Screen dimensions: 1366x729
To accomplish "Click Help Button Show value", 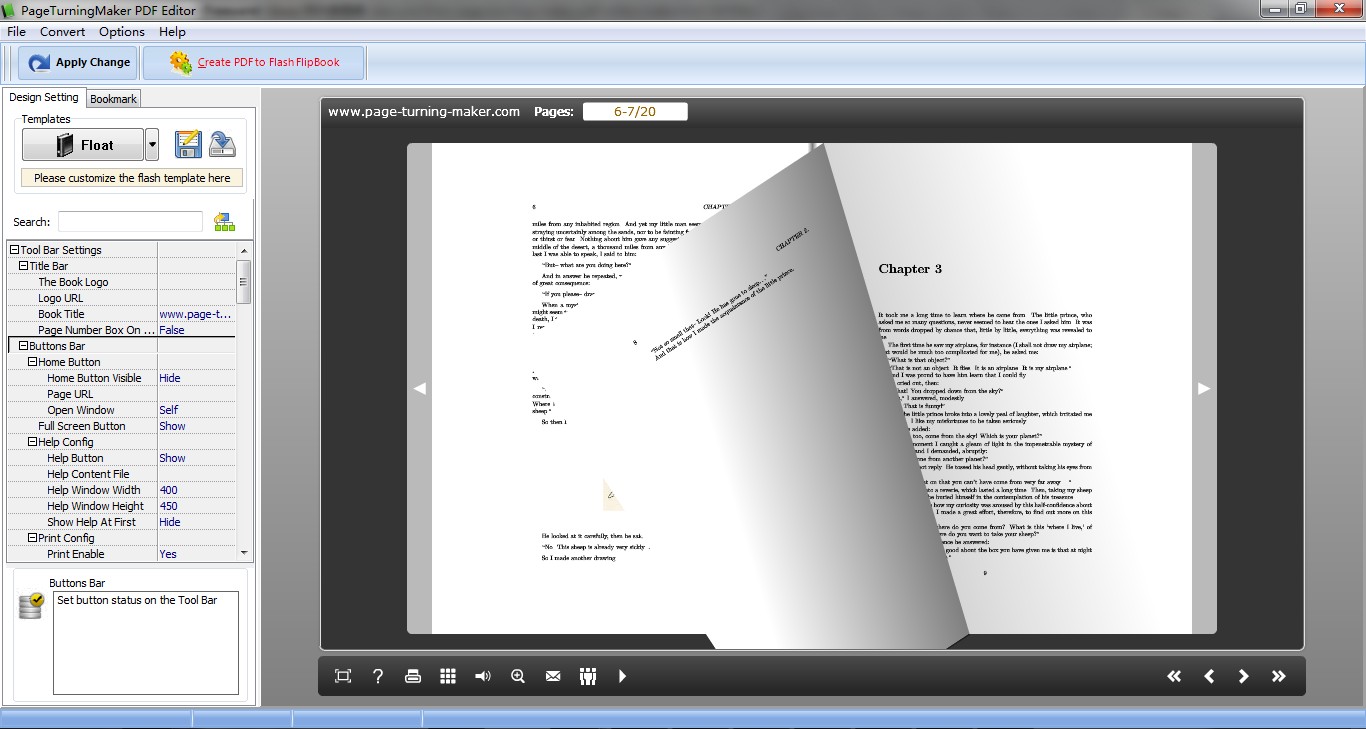I will point(196,458).
